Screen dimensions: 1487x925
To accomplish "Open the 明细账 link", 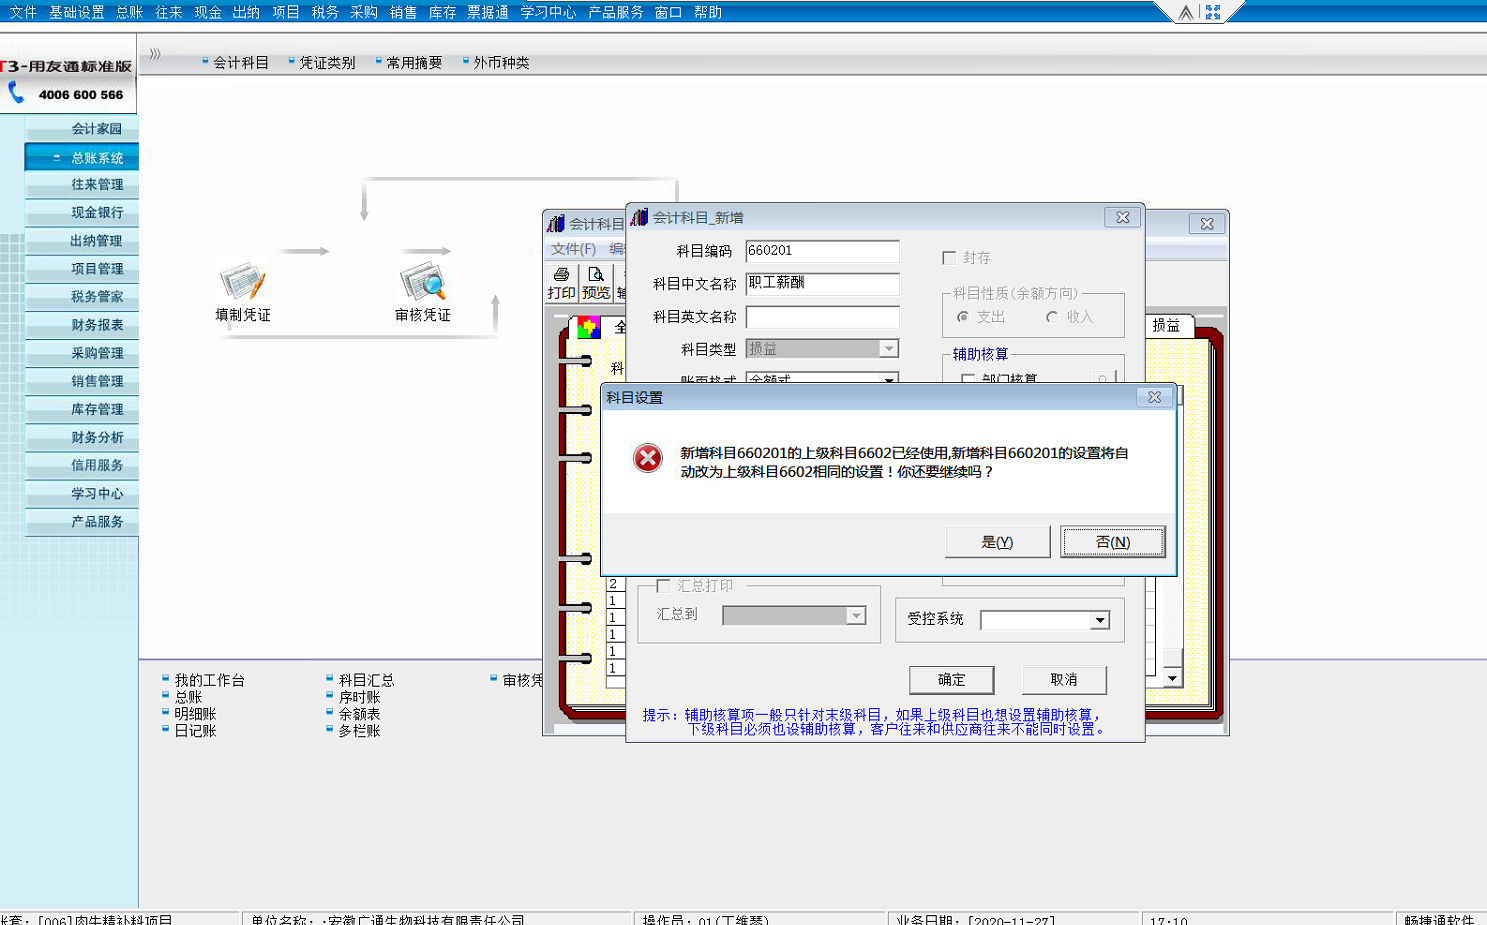I will pos(195,714).
